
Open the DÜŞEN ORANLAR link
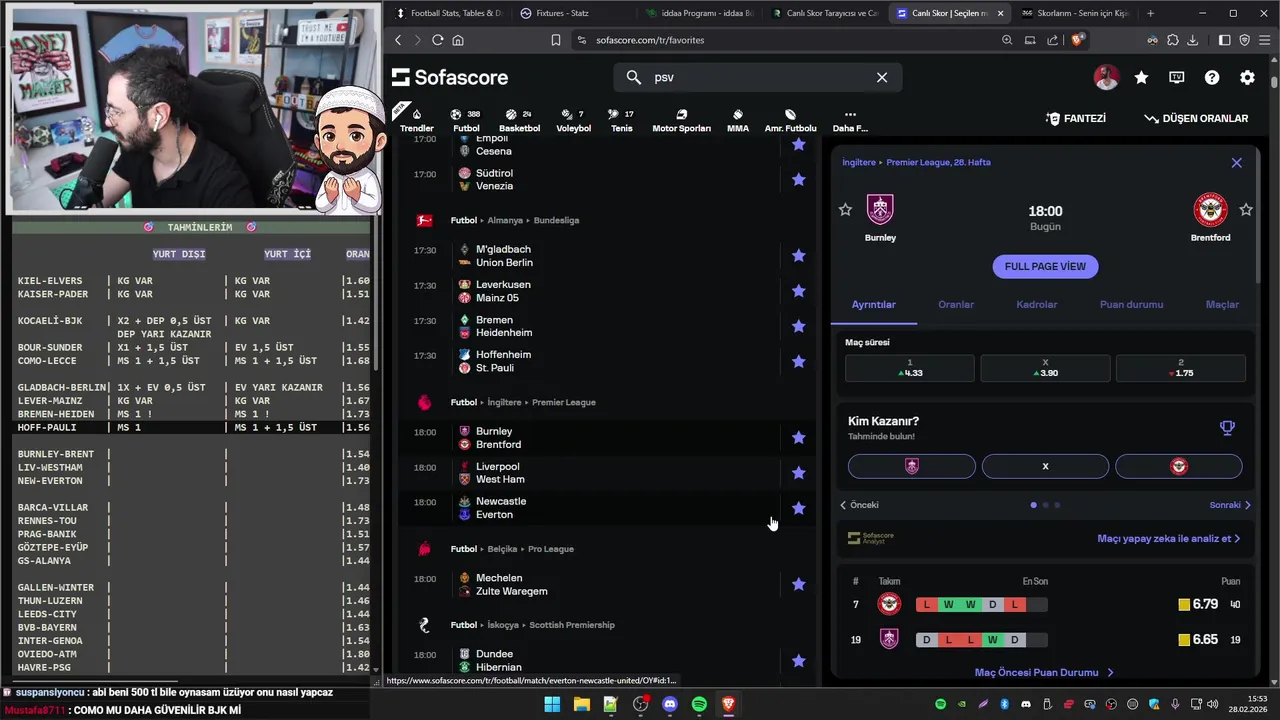[1196, 118]
